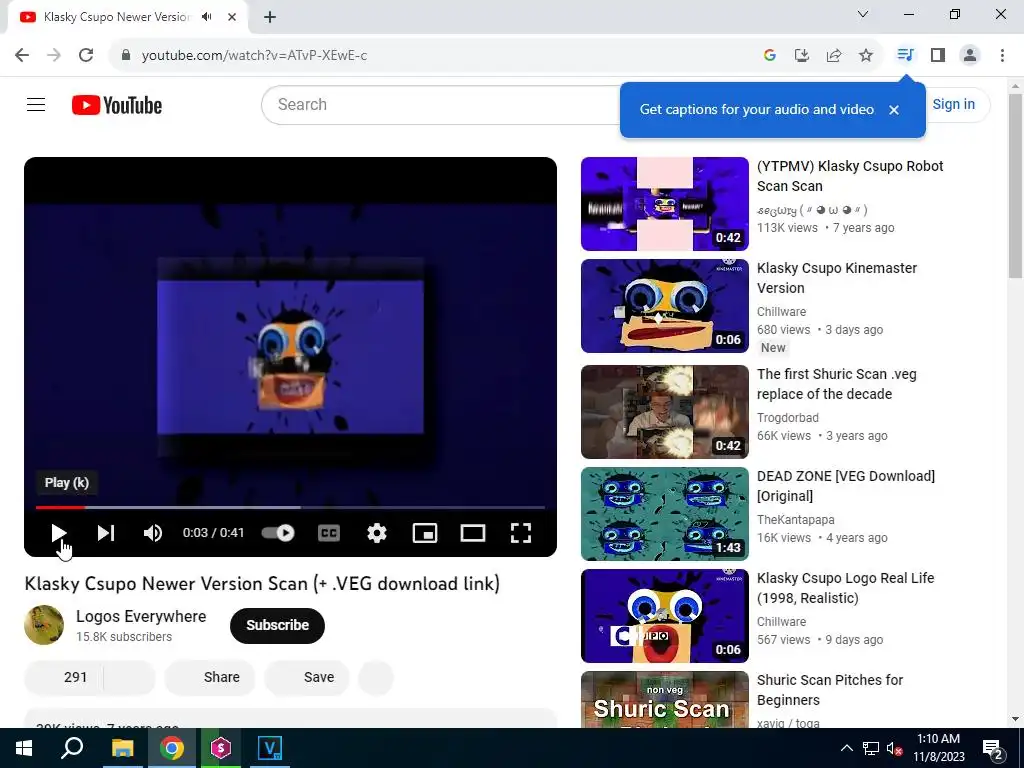This screenshot has height=768, width=1024.
Task: Mute the video player volume
Action: coord(153,533)
